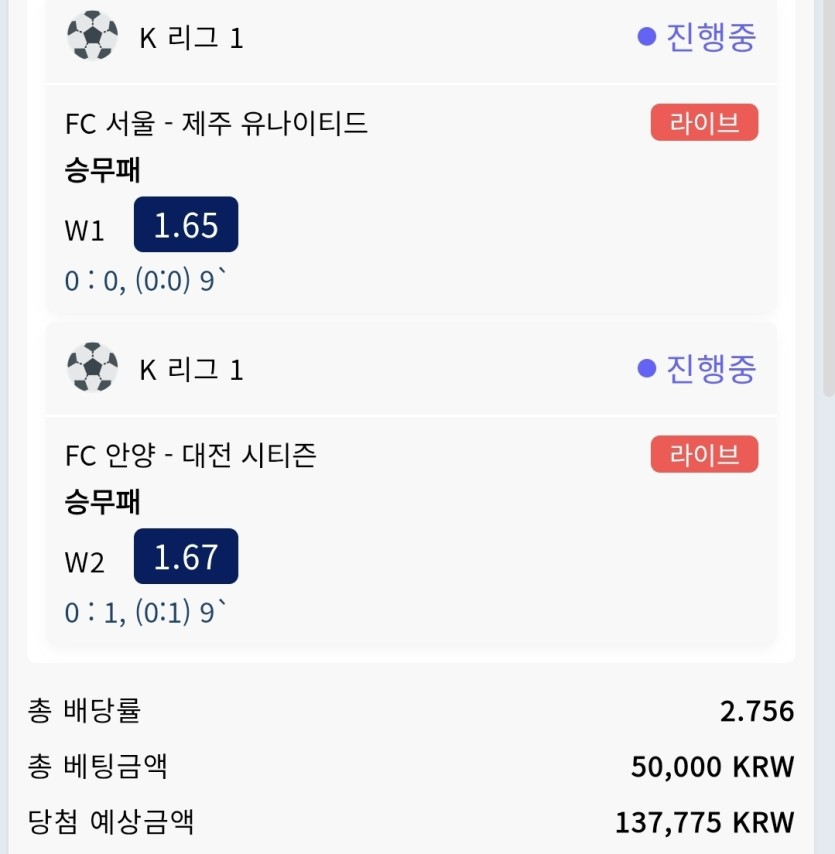Image resolution: width=835 pixels, height=854 pixels.
Task: Click the vertical scrollbar on the right edge
Action: pos(830,196)
